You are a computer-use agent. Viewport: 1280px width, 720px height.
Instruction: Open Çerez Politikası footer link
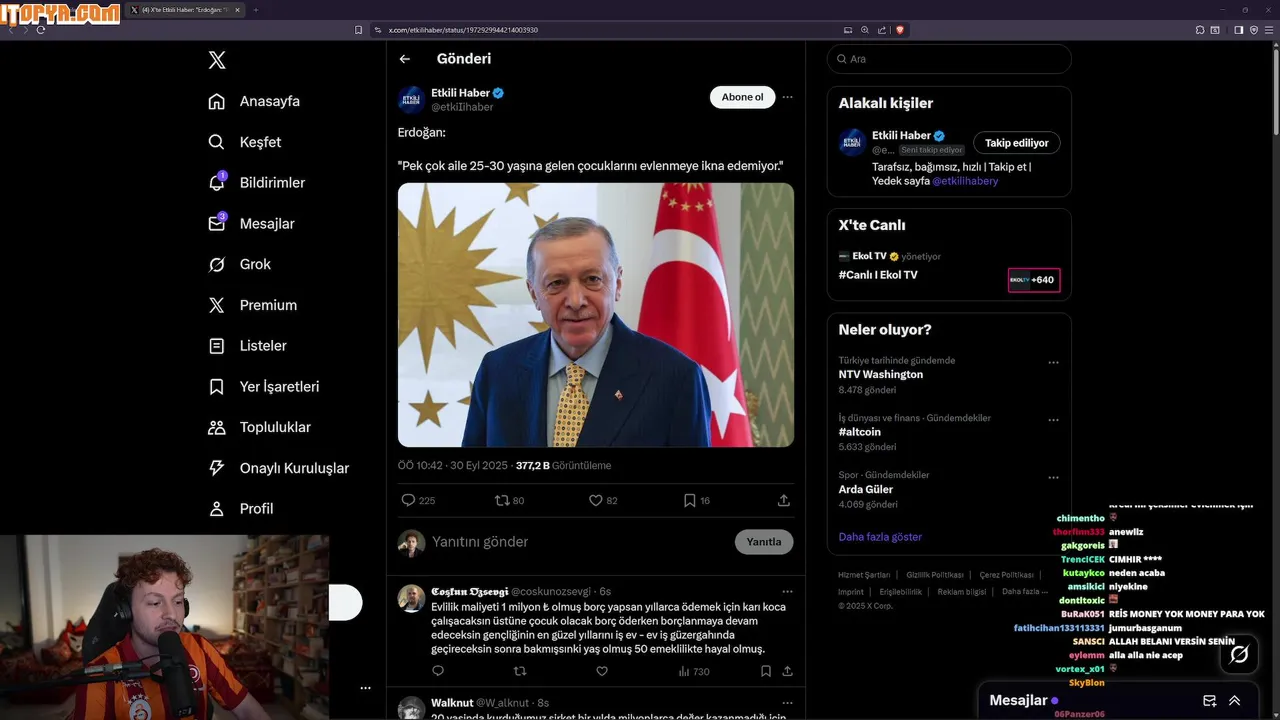pos(1006,576)
